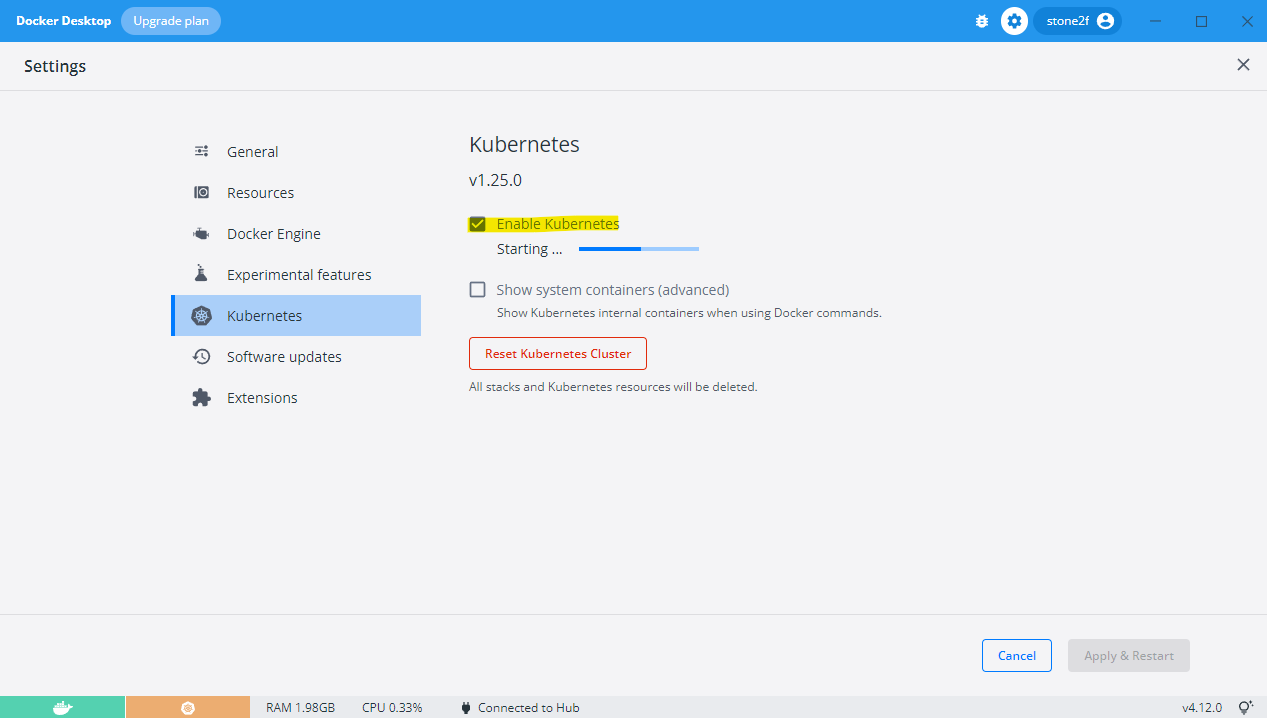Open the Software updates section
This screenshot has height=718, width=1267.
tap(296, 357)
